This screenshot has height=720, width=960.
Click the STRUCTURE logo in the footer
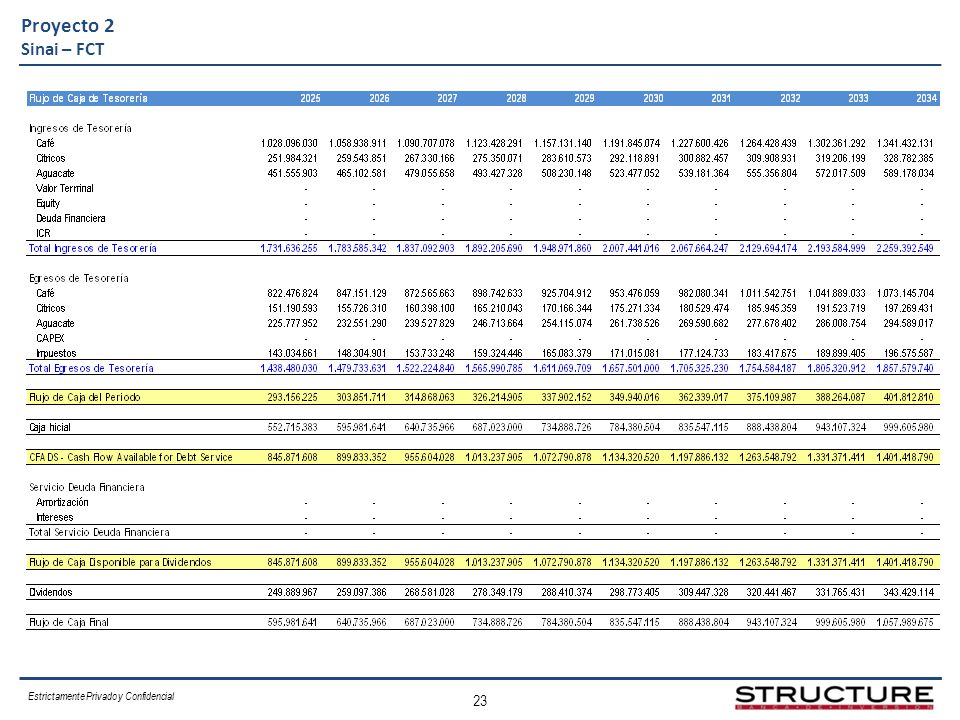click(x=834, y=697)
